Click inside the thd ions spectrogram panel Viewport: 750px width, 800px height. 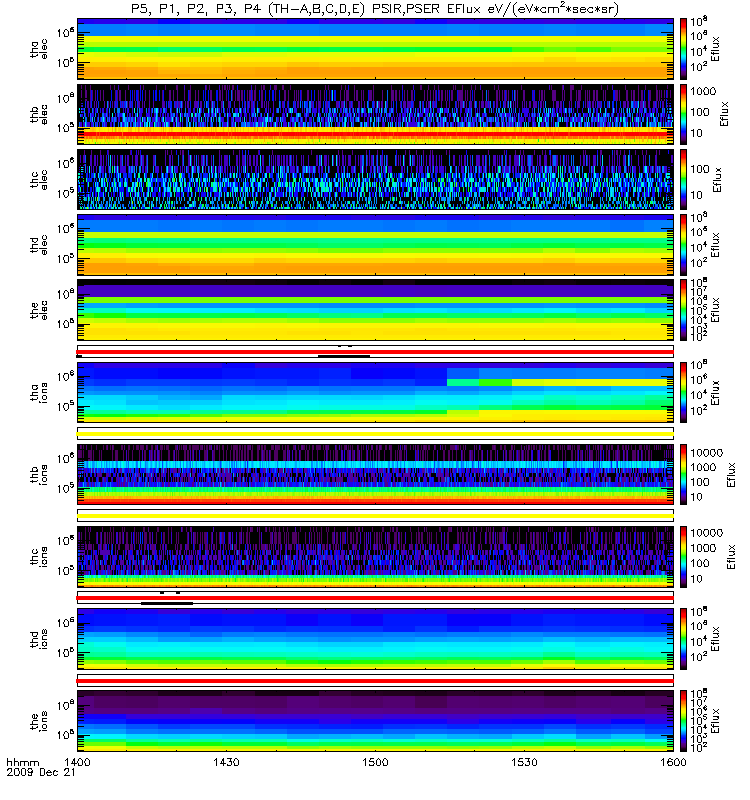coord(375,639)
